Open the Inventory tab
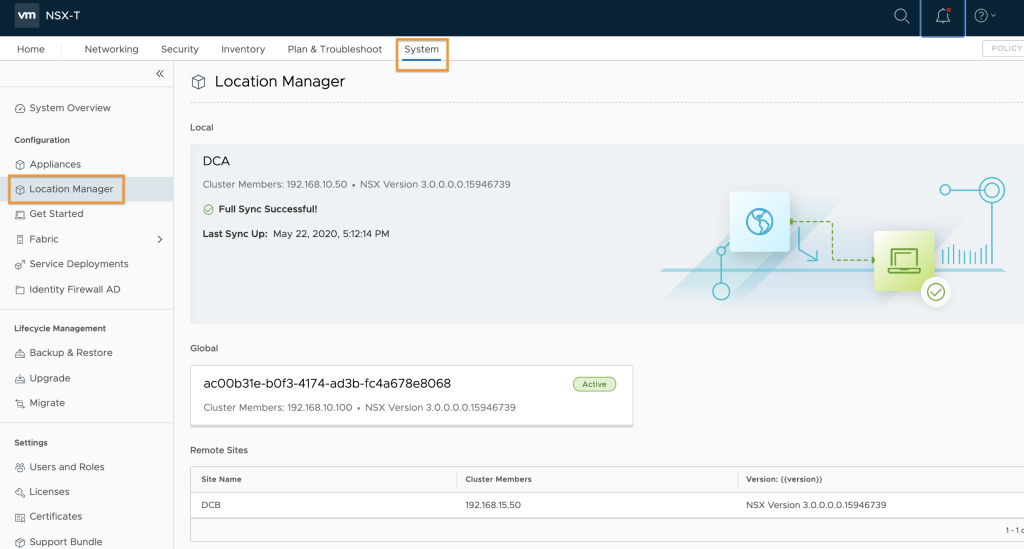Screen dimensions: 1024x549 (243, 49)
